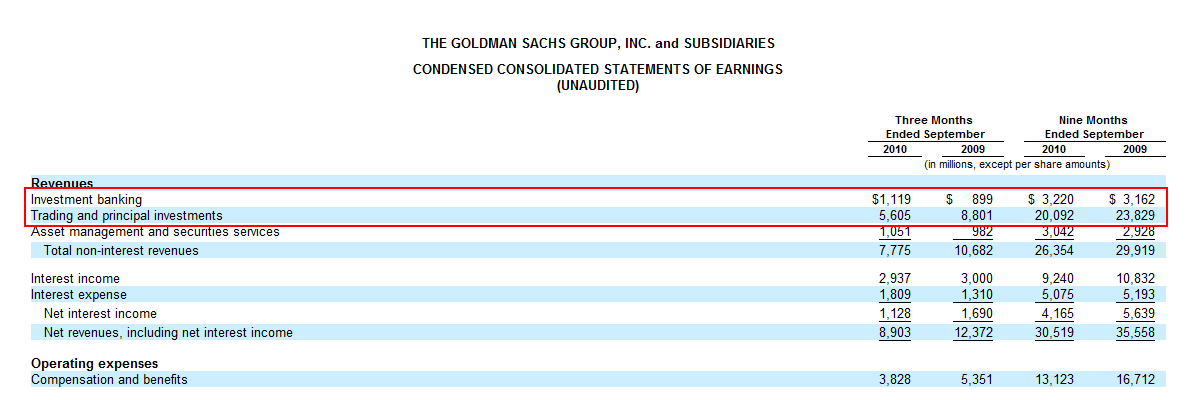Click the Three Months Ended September header

[x=933, y=127]
